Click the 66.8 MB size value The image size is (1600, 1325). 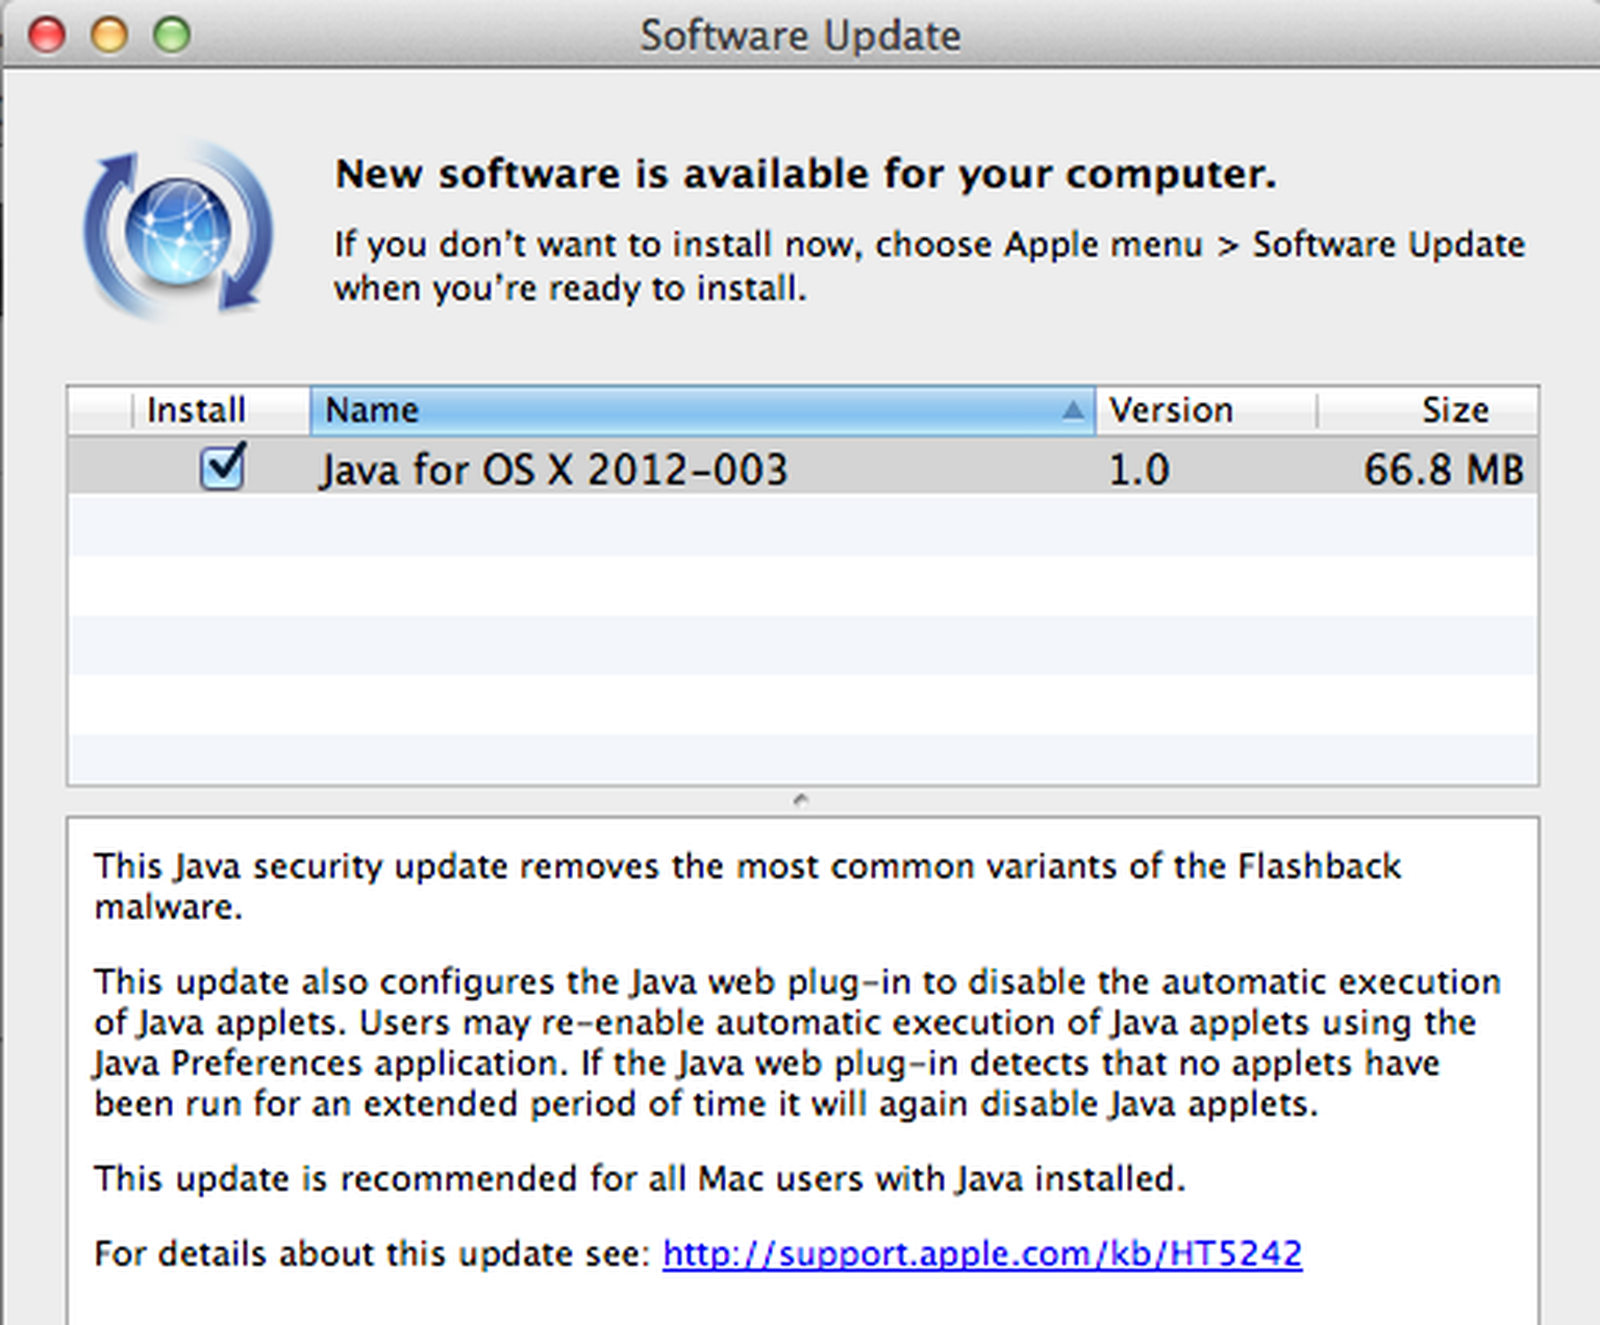1443,468
